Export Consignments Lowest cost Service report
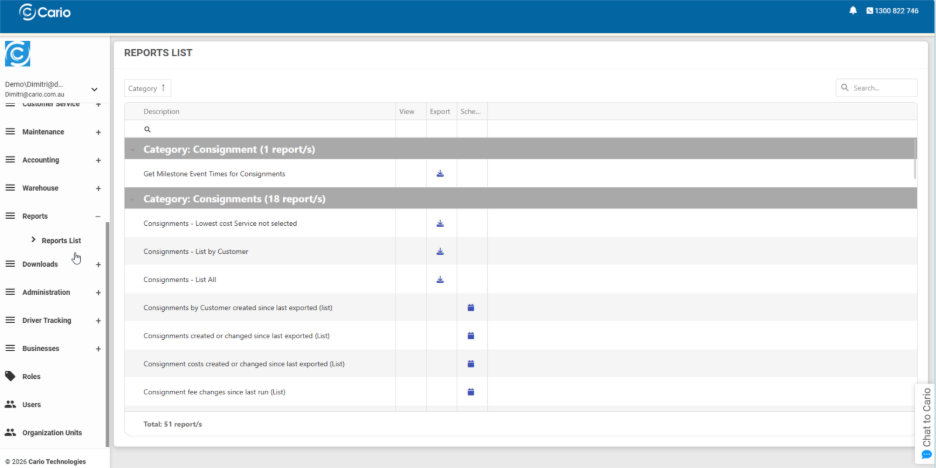The image size is (936, 468). coord(440,224)
